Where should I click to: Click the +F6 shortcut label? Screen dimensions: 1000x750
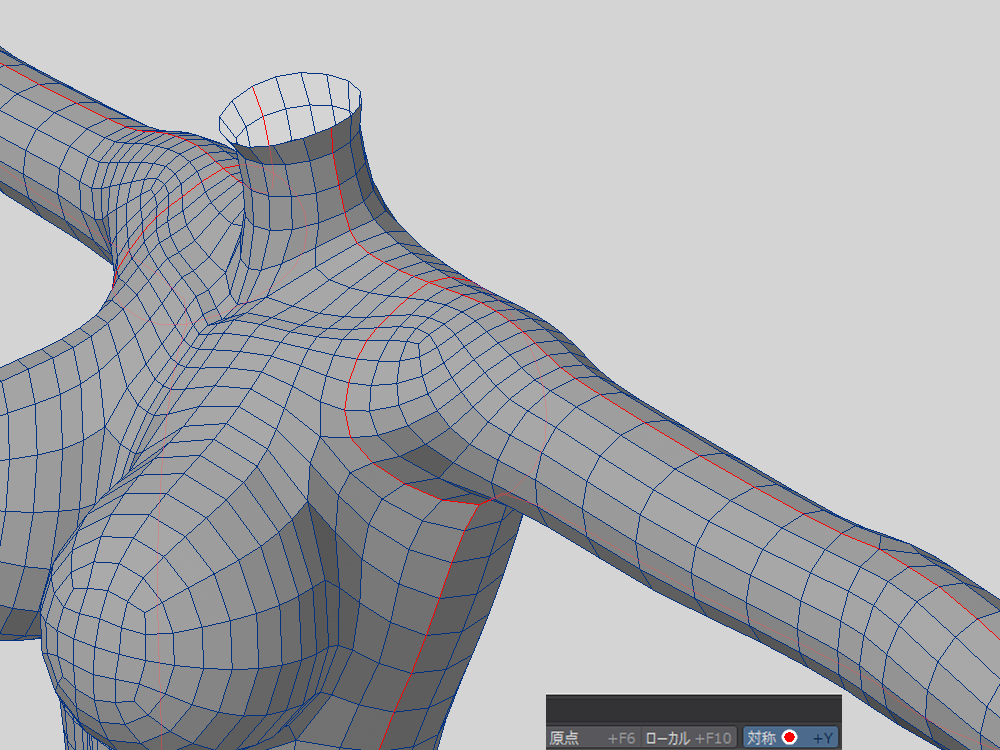click(621, 738)
